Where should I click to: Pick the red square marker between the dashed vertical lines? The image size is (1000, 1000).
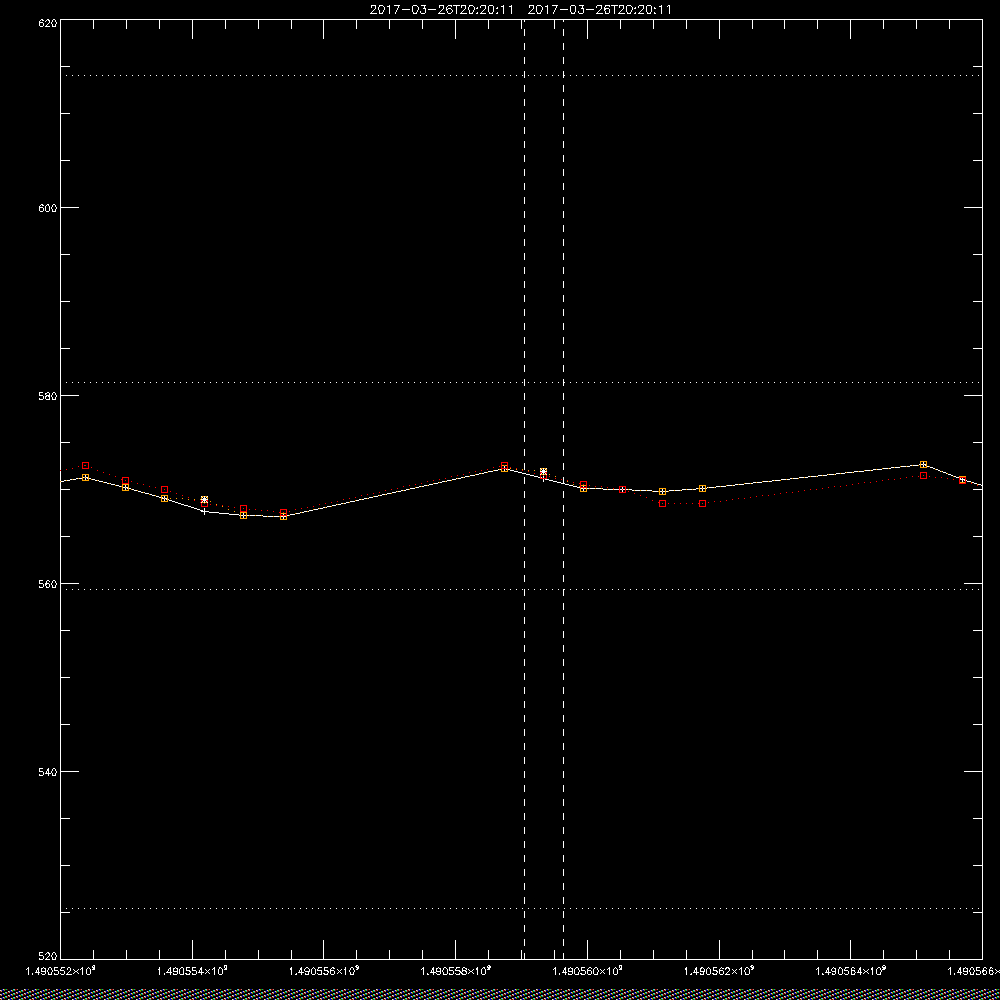(x=543, y=475)
